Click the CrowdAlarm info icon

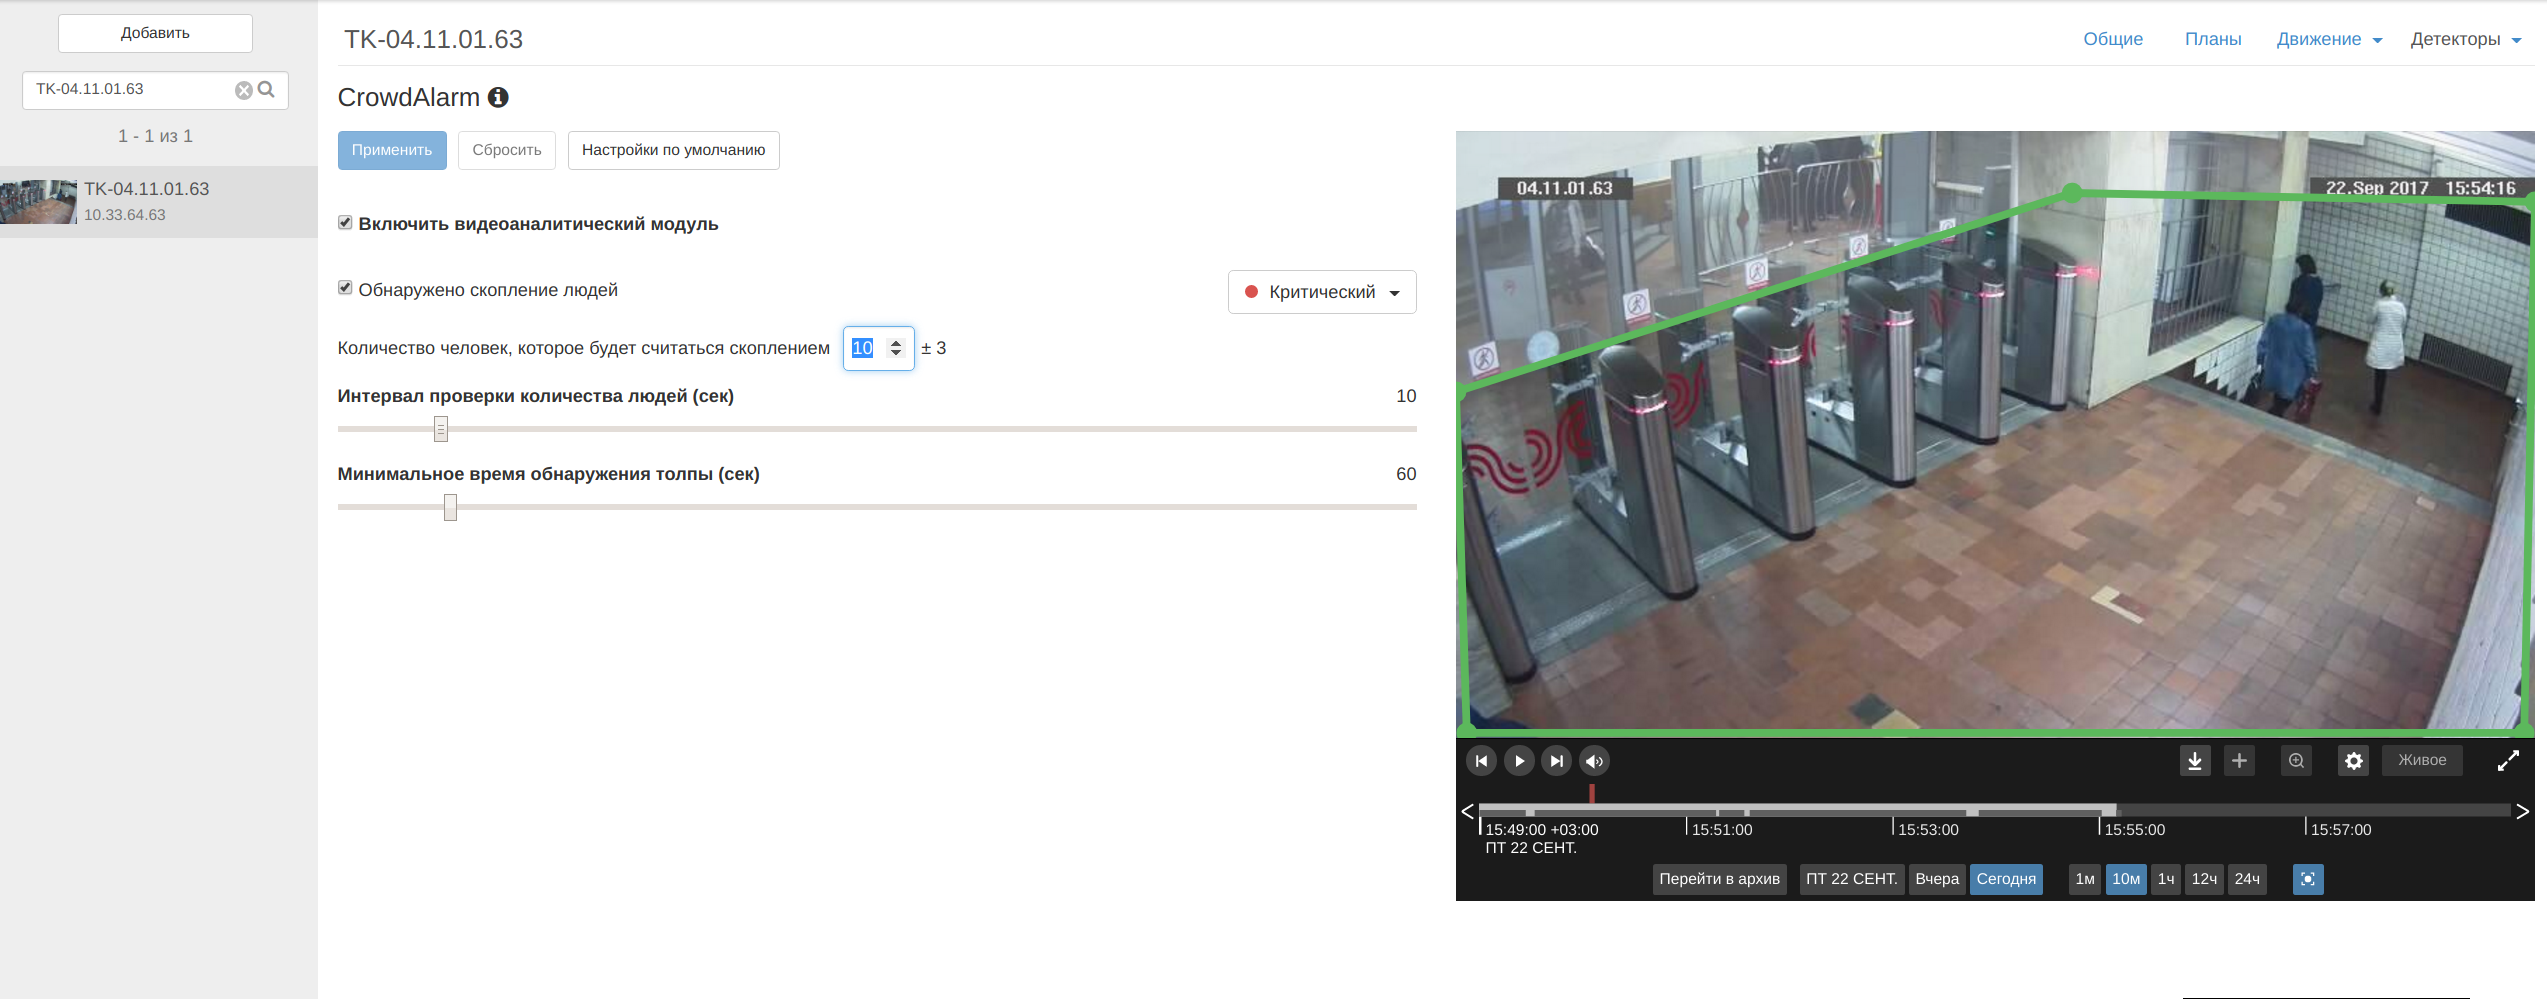pos(498,97)
